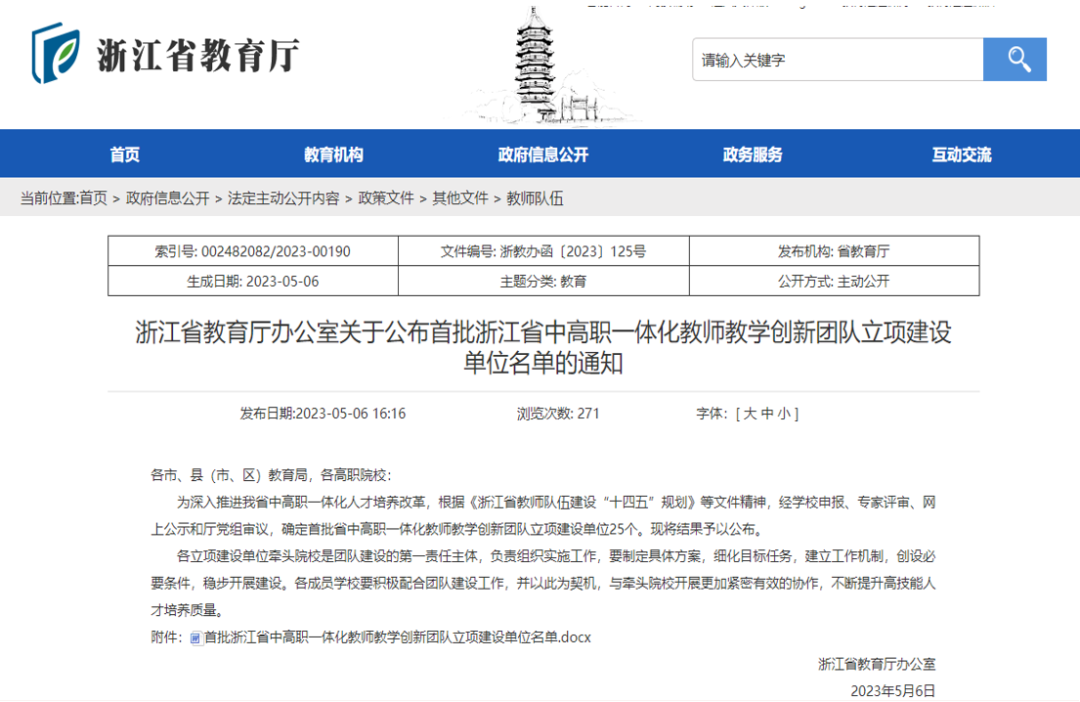Click the 发布机构: 省教育厅 cell
Screen dimensions: 1080x702
834,251
